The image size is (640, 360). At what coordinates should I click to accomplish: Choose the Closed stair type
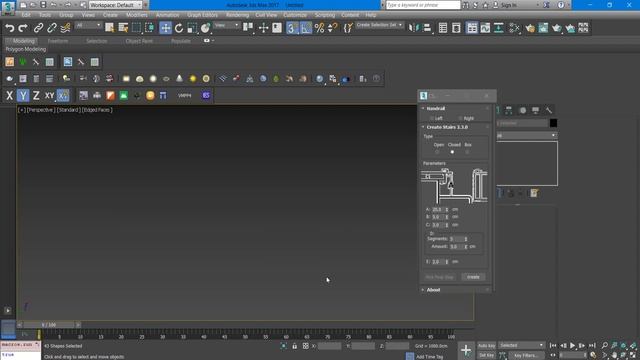[452, 152]
